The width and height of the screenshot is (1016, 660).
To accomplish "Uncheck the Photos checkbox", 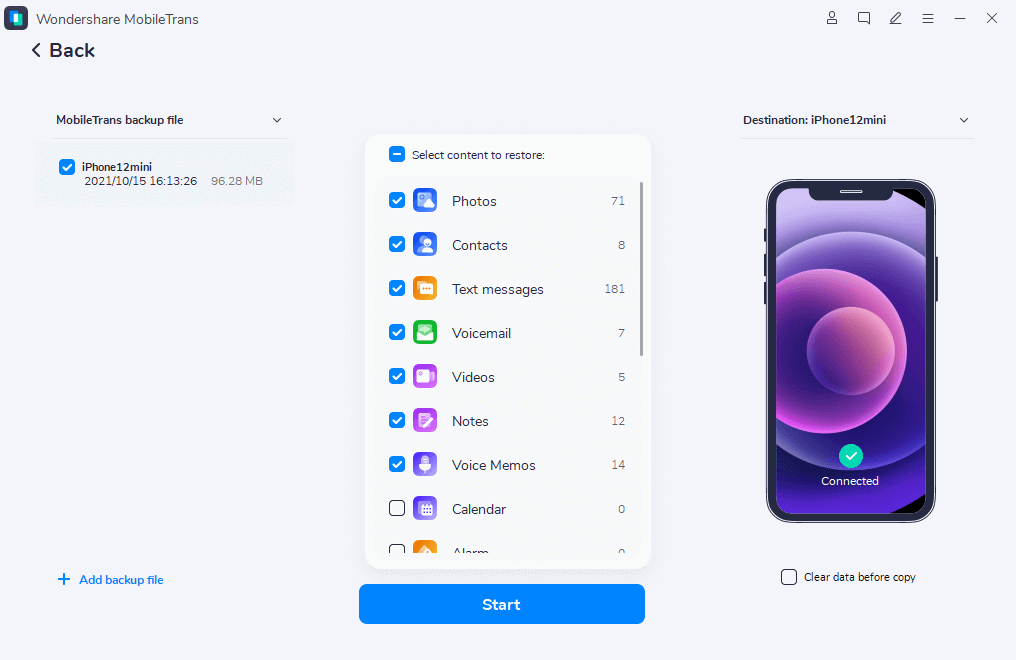I will (397, 201).
